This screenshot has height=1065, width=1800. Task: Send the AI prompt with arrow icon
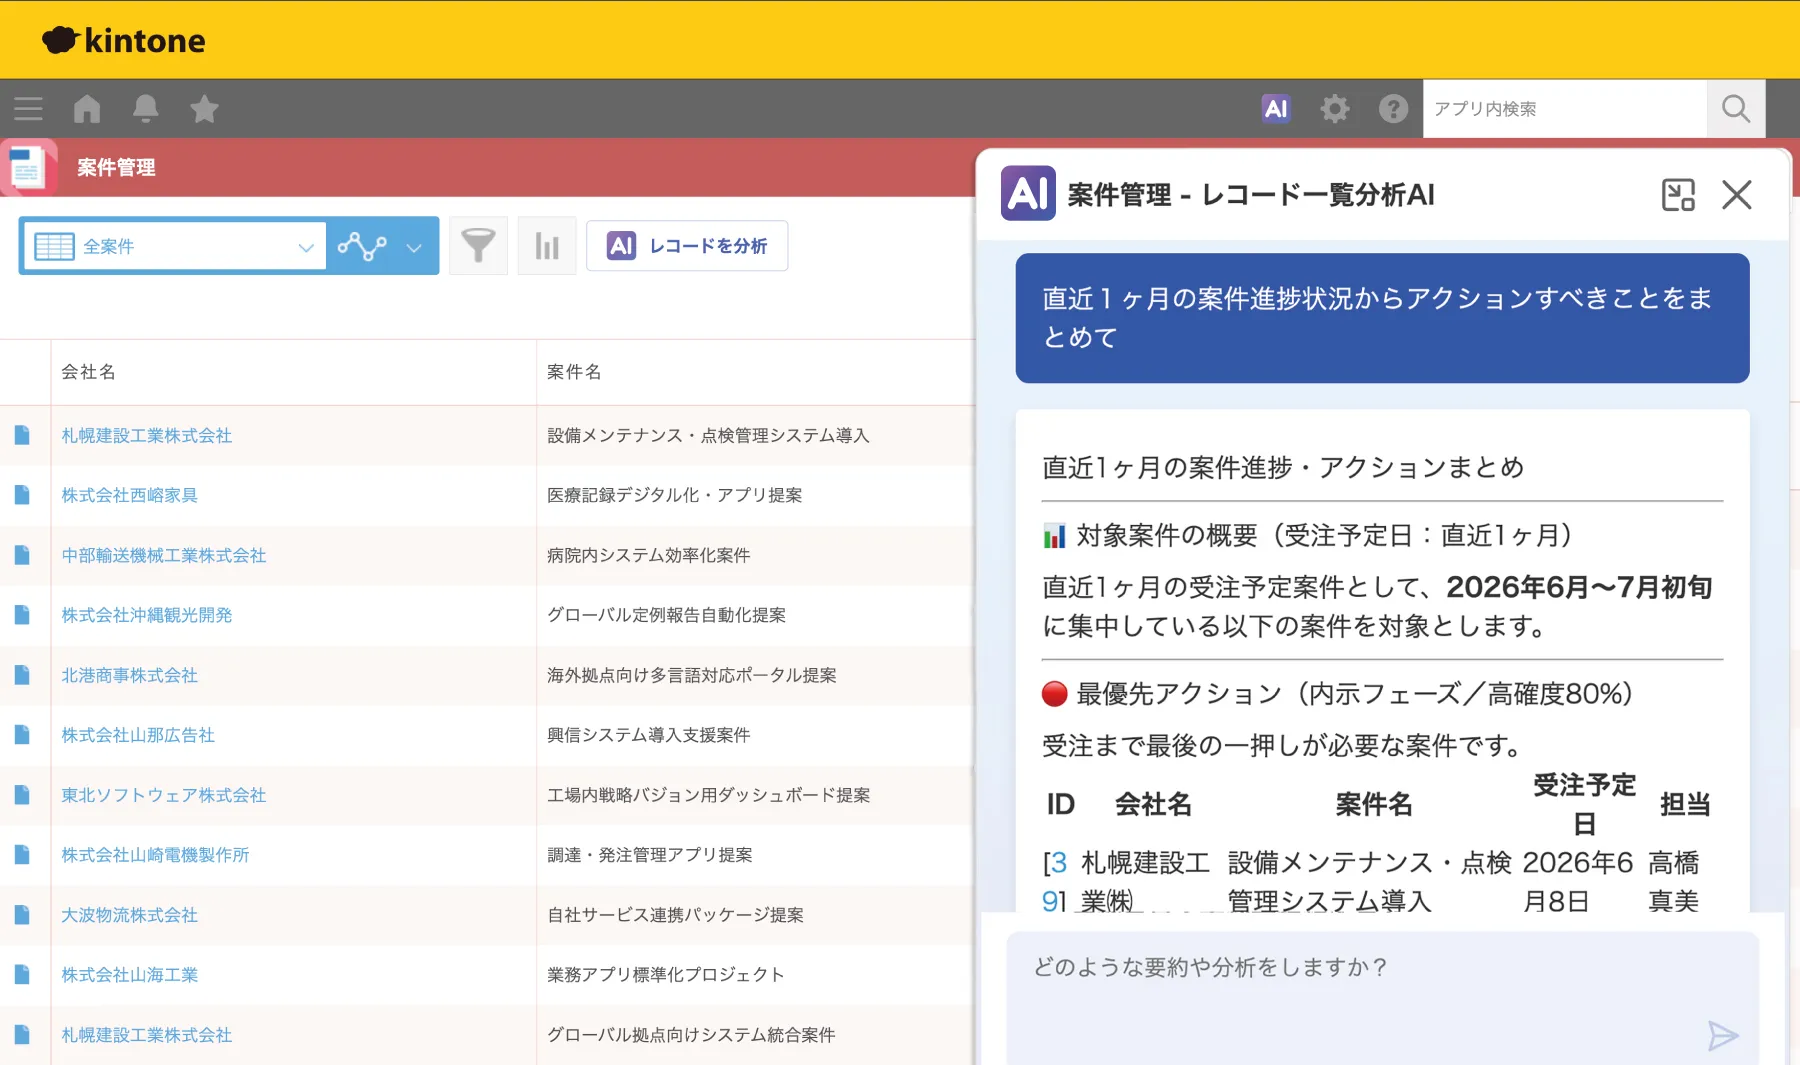point(1722,1035)
